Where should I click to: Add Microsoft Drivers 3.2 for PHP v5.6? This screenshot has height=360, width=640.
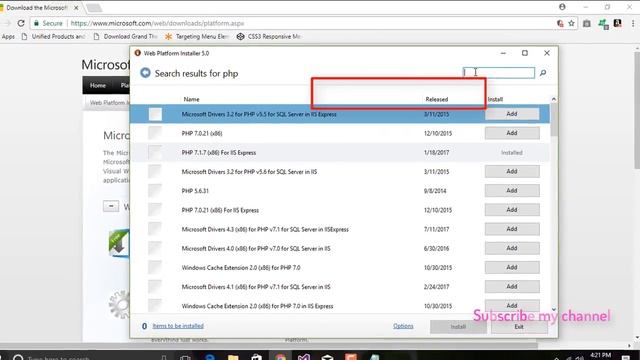click(512, 171)
